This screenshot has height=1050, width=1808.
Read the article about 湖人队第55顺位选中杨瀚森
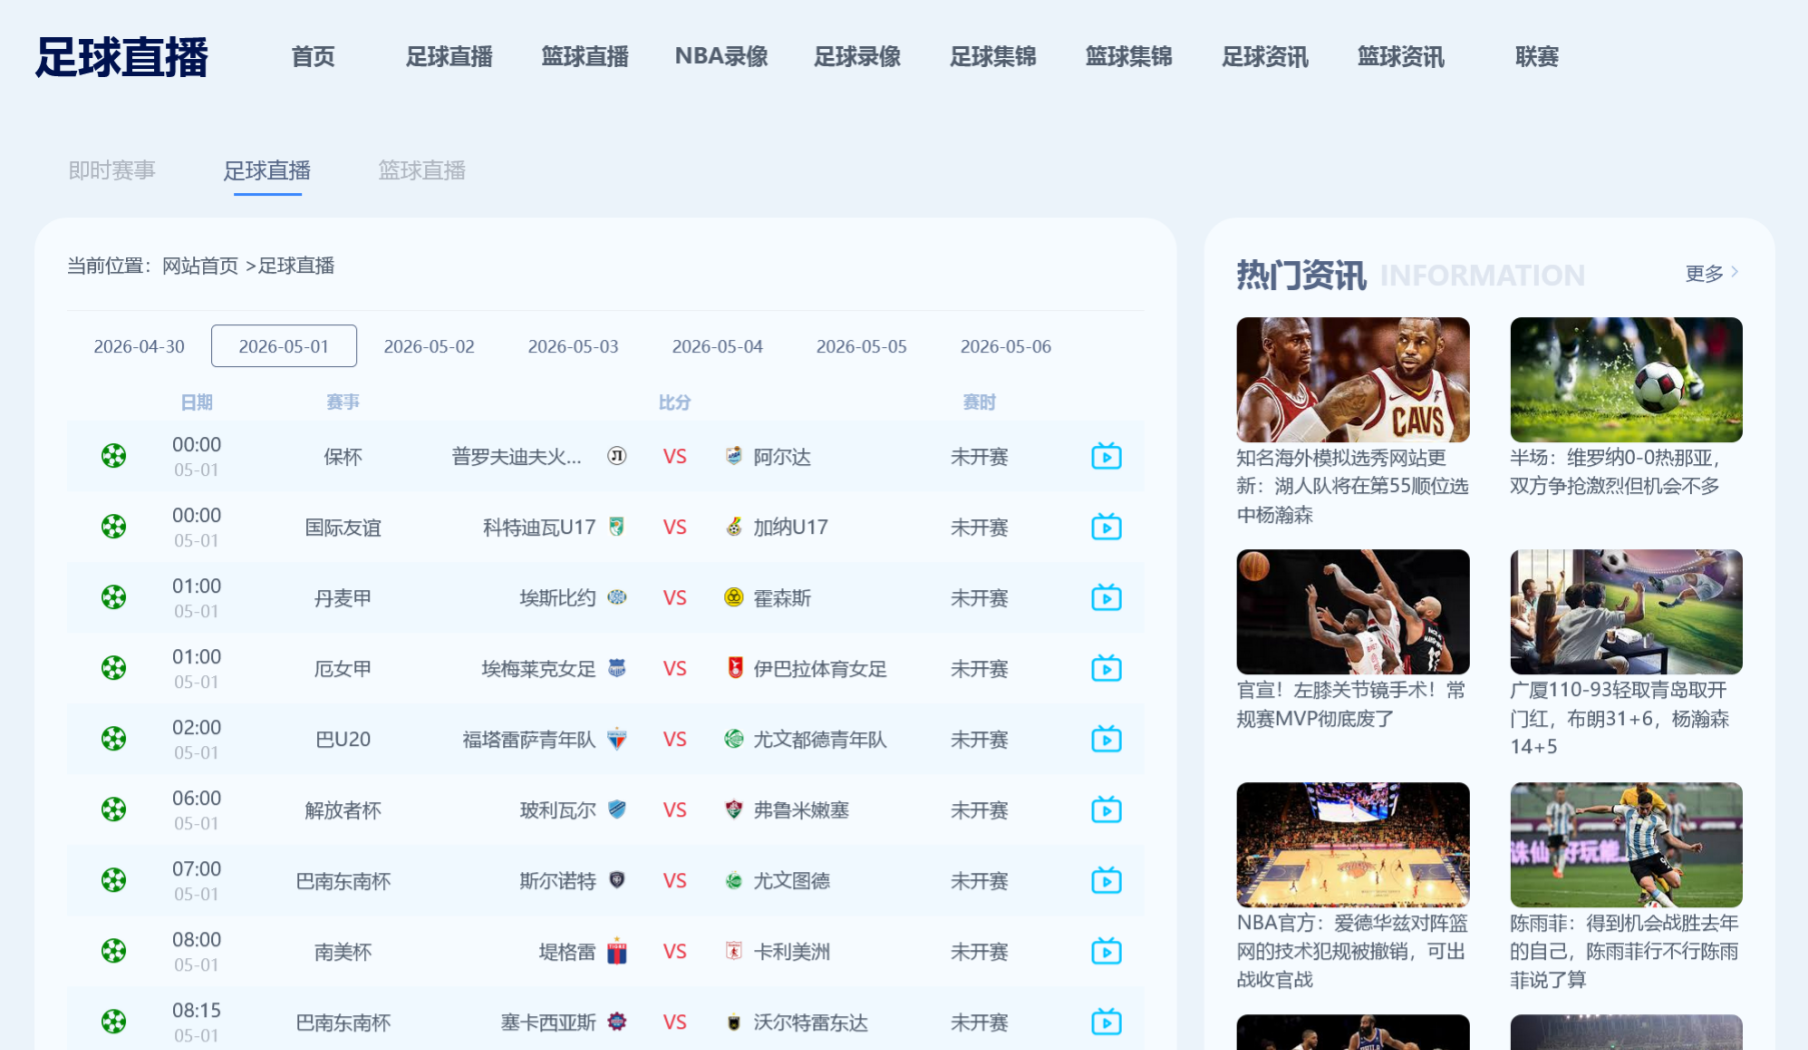point(1353,486)
